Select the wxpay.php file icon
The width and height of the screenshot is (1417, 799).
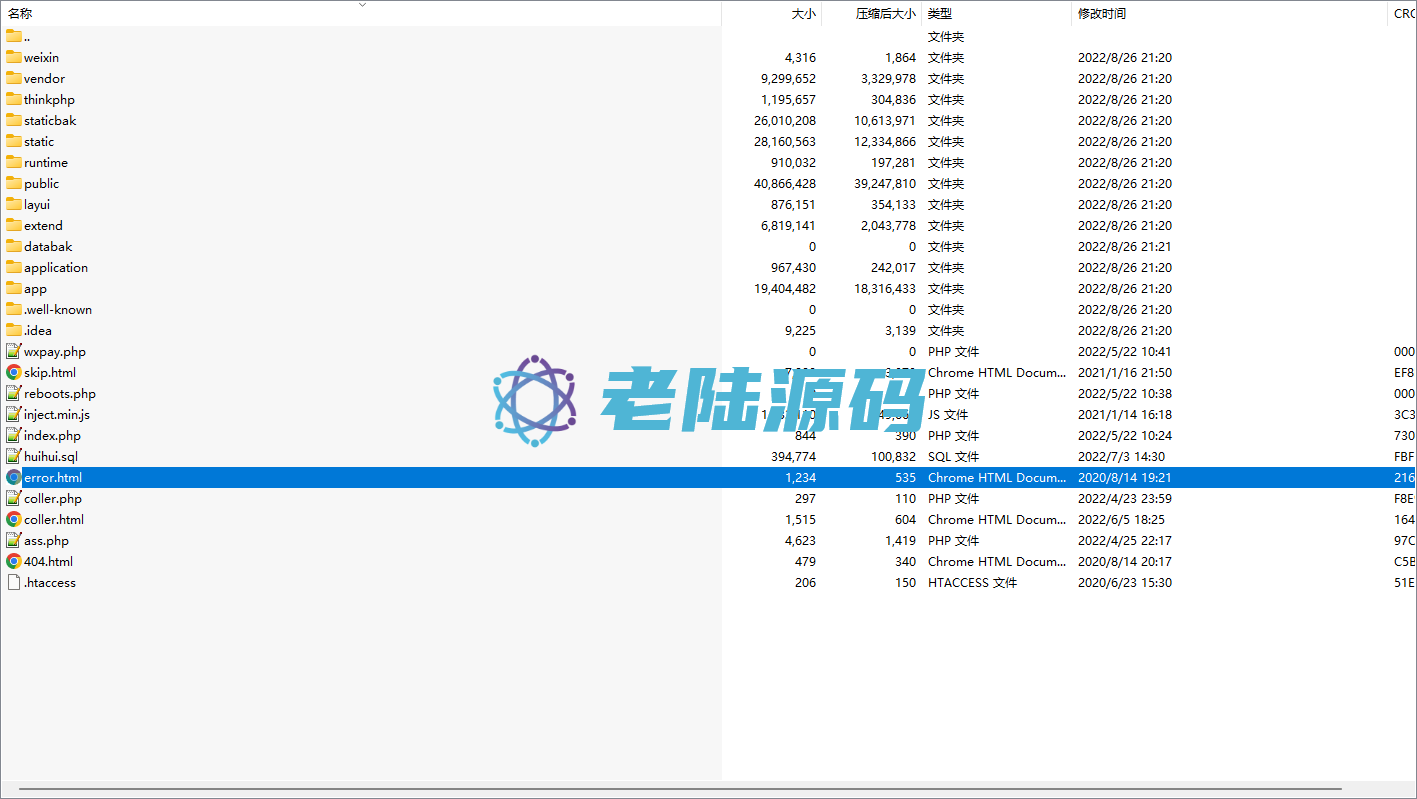tap(14, 351)
